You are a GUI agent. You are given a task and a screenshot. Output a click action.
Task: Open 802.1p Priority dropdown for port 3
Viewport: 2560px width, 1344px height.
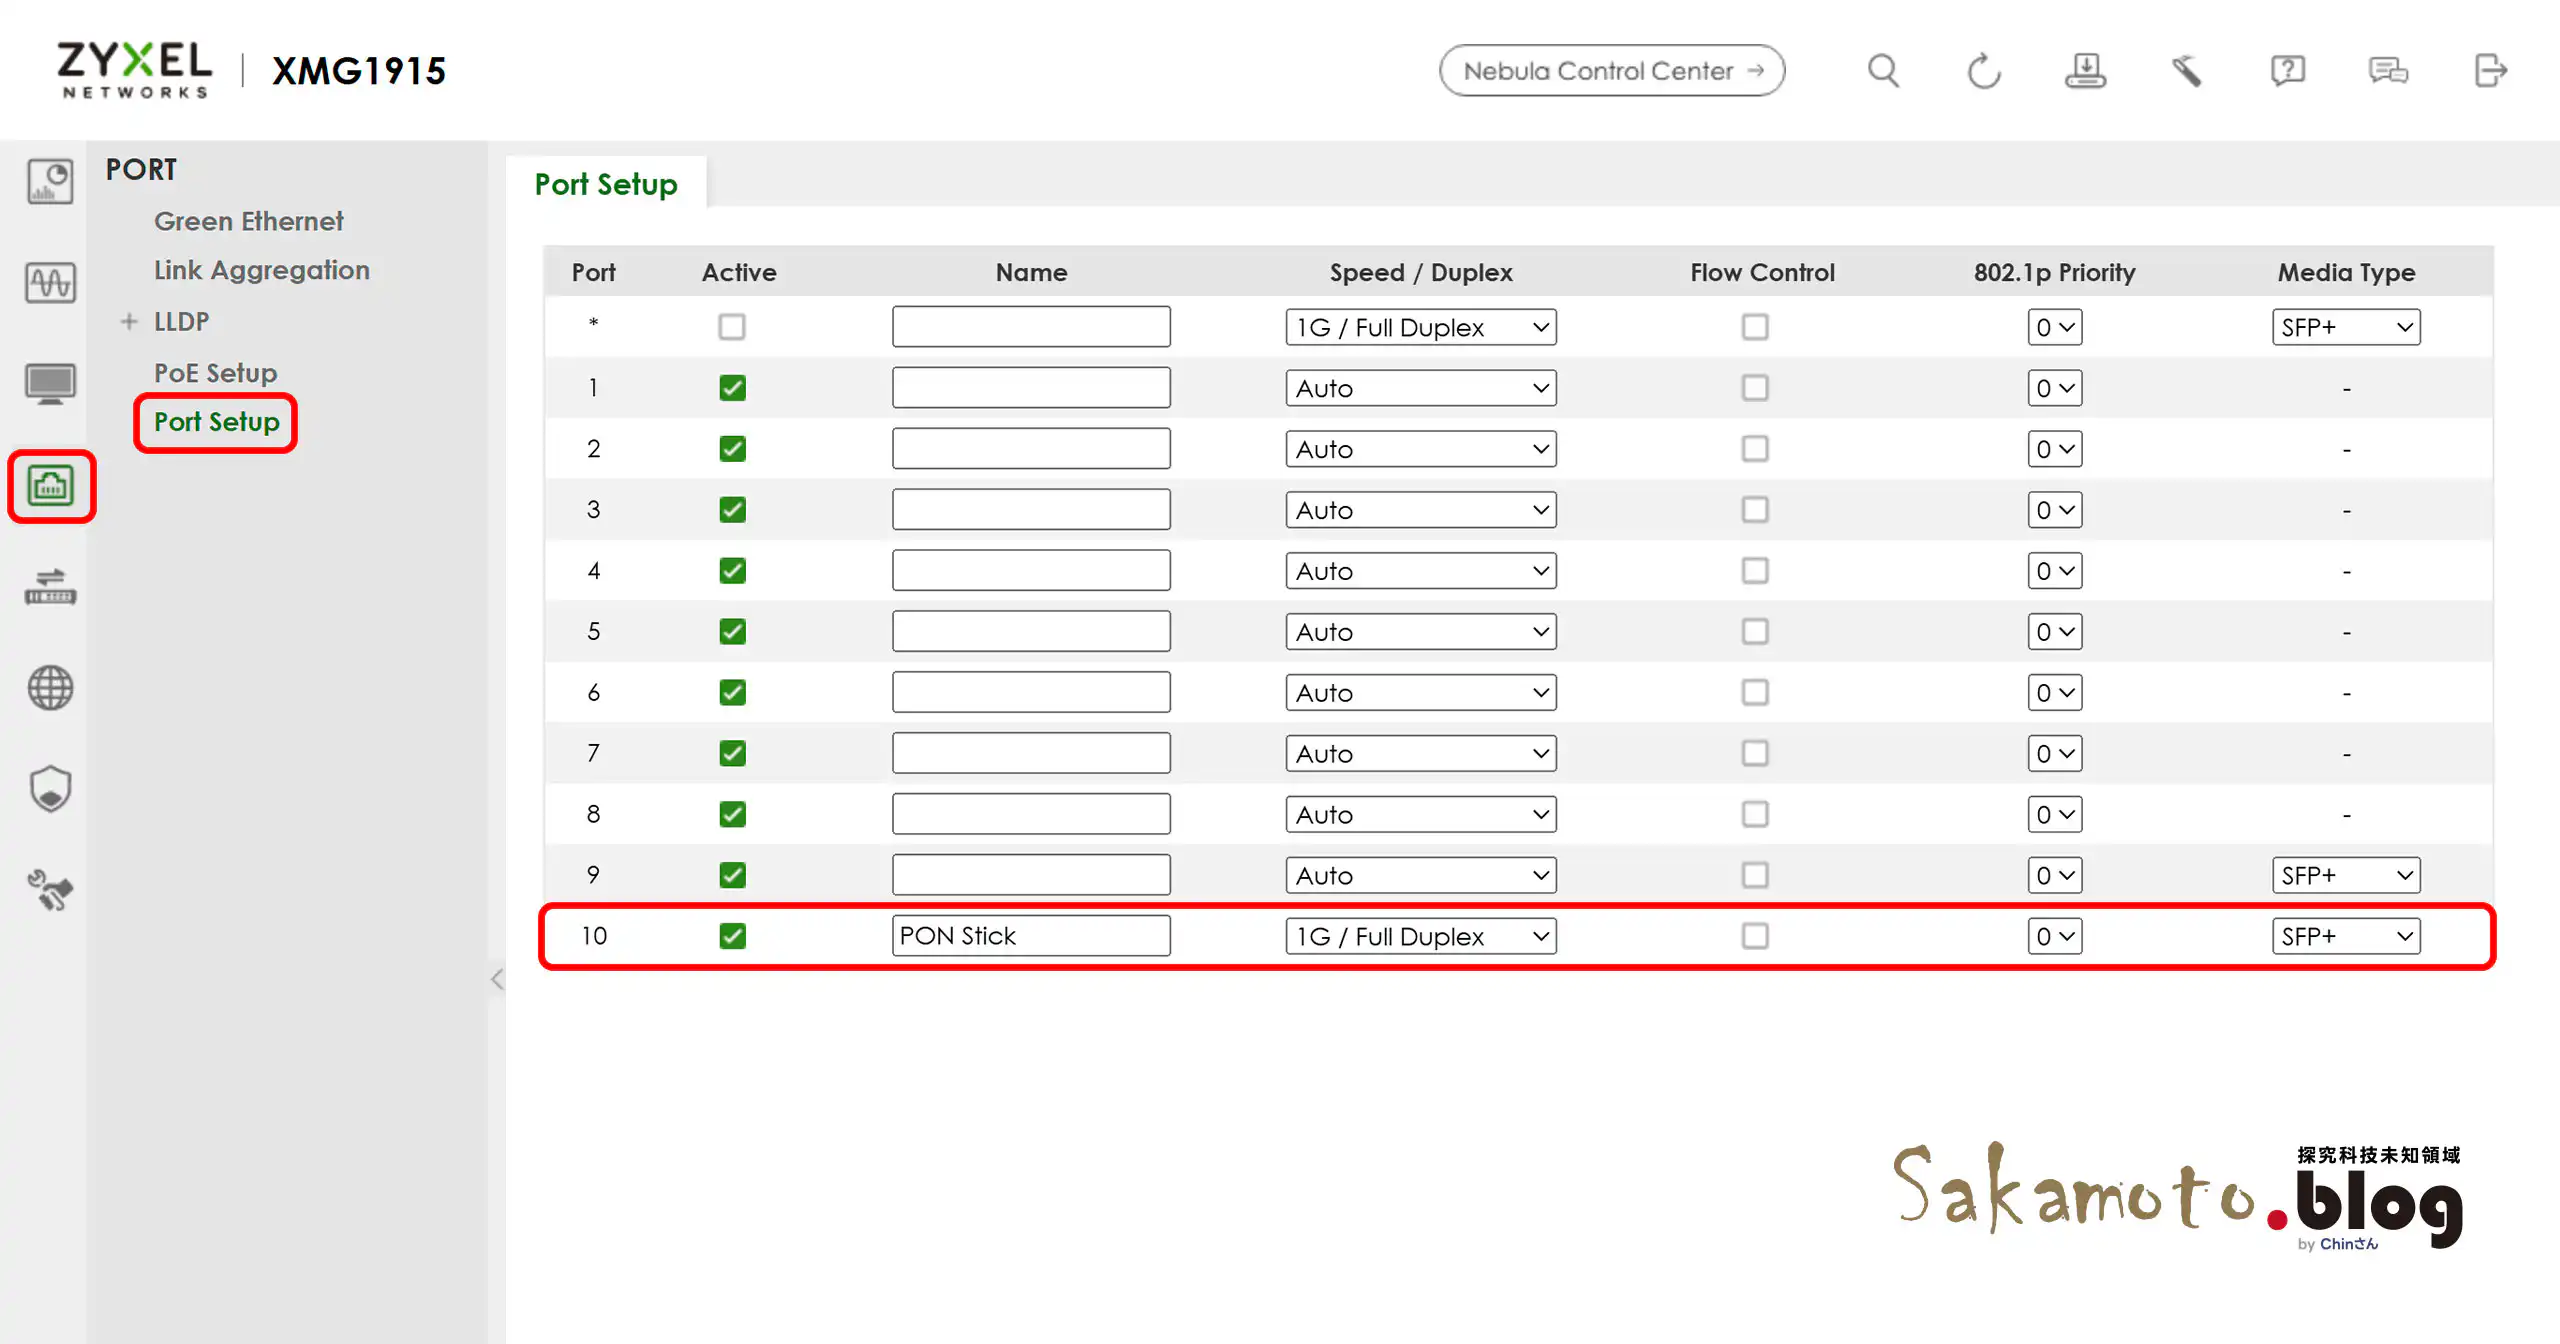pos(2054,510)
